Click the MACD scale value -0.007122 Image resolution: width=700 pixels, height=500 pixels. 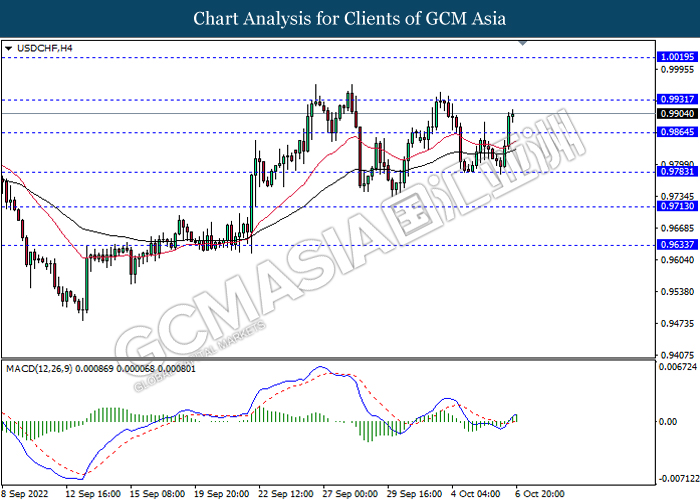coord(679,479)
